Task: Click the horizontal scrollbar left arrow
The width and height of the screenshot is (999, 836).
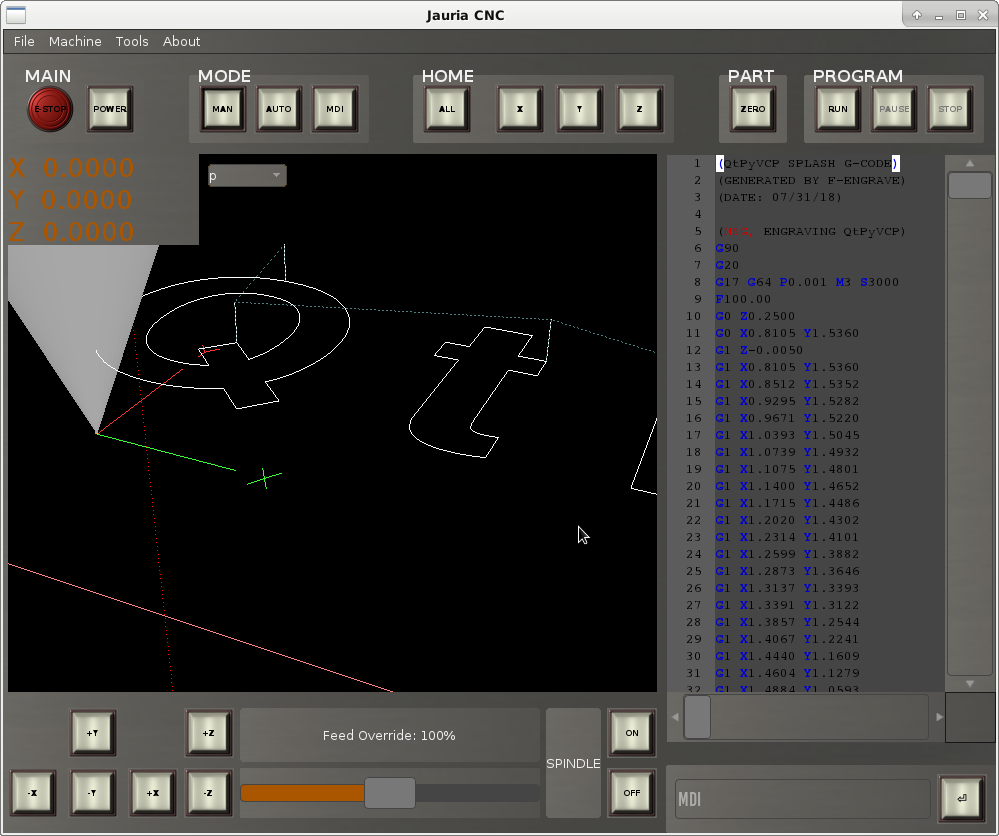Action: coord(675,717)
